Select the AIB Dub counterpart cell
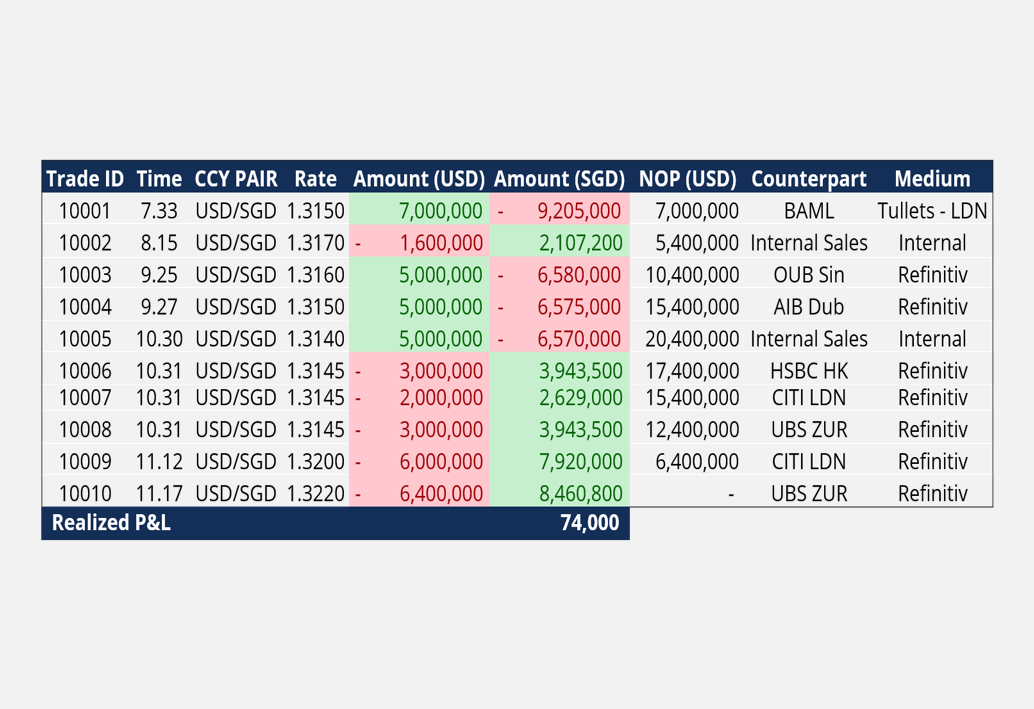The image size is (1034, 709). pos(808,307)
